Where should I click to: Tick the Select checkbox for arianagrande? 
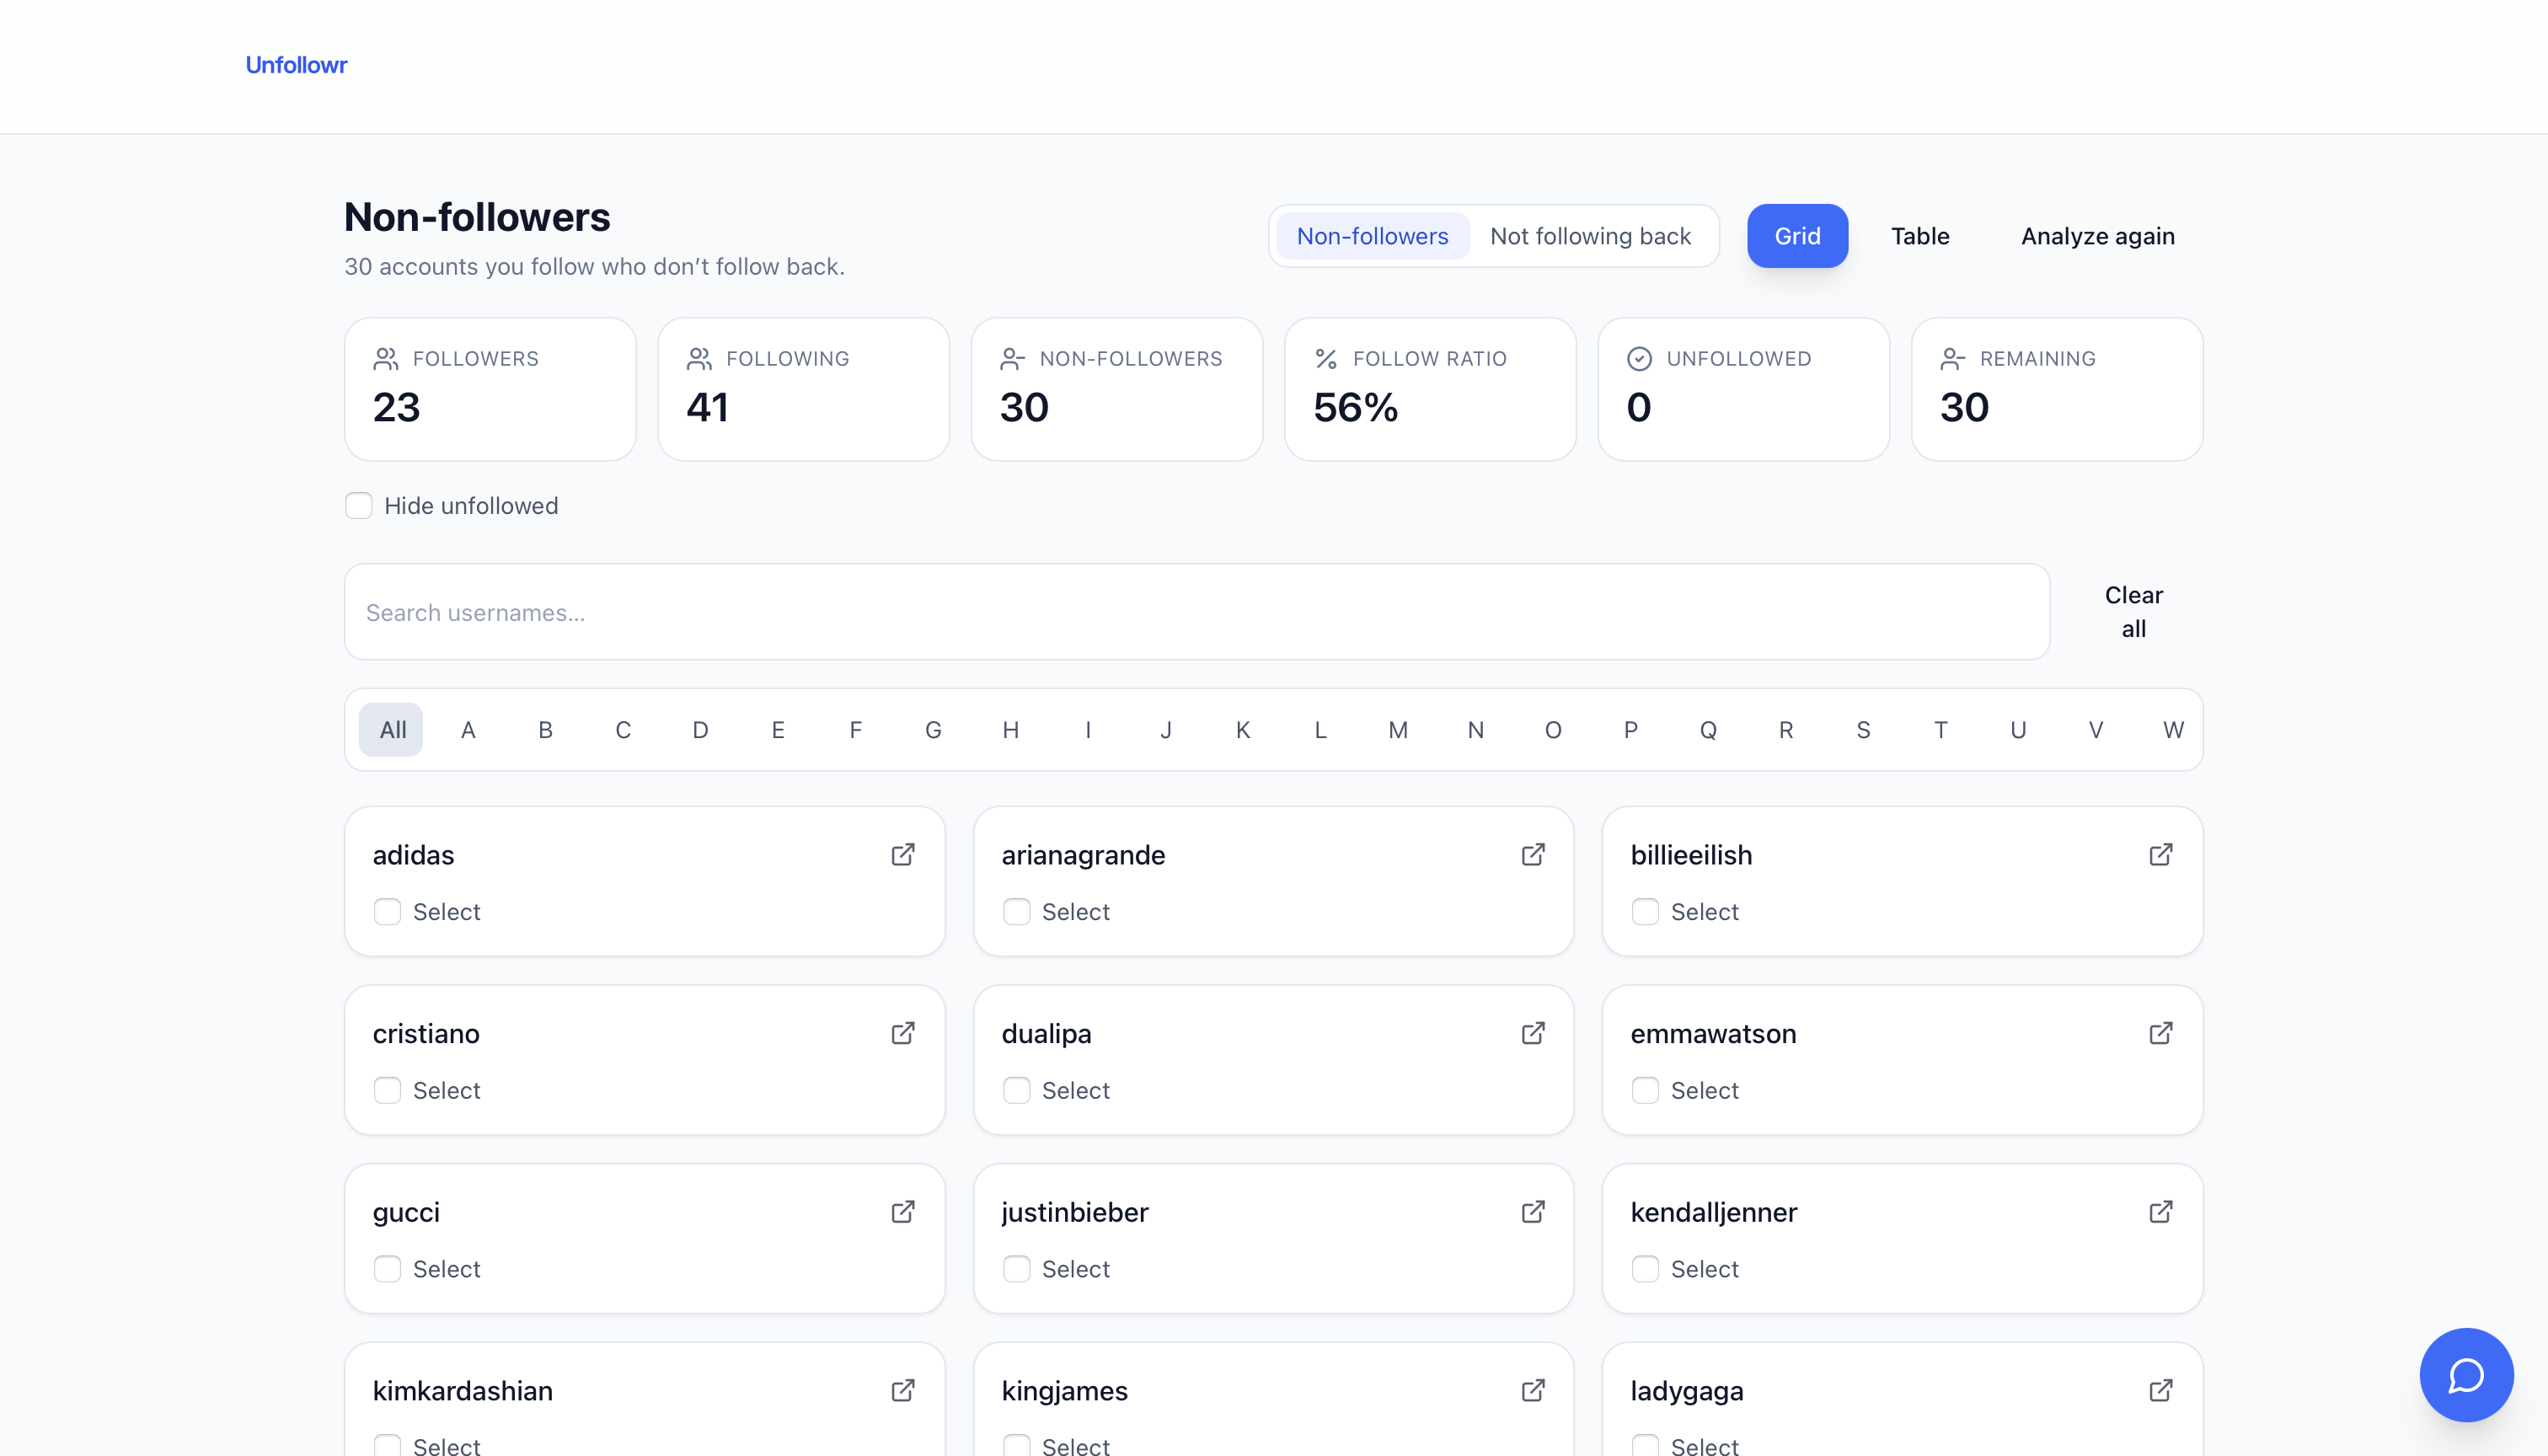[x=1017, y=912]
